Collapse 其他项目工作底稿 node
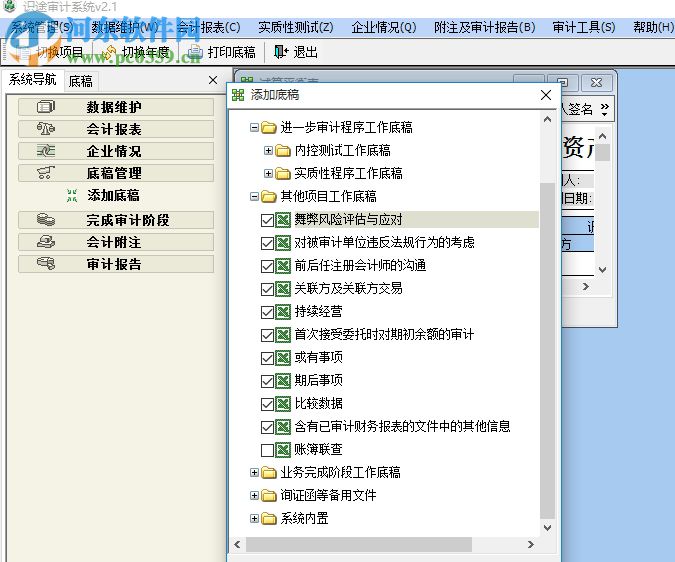 254,197
